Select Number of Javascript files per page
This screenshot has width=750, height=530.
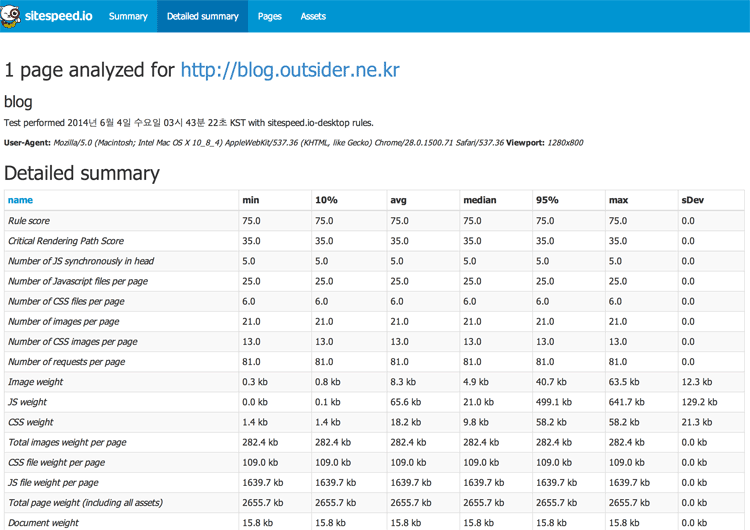78,281
